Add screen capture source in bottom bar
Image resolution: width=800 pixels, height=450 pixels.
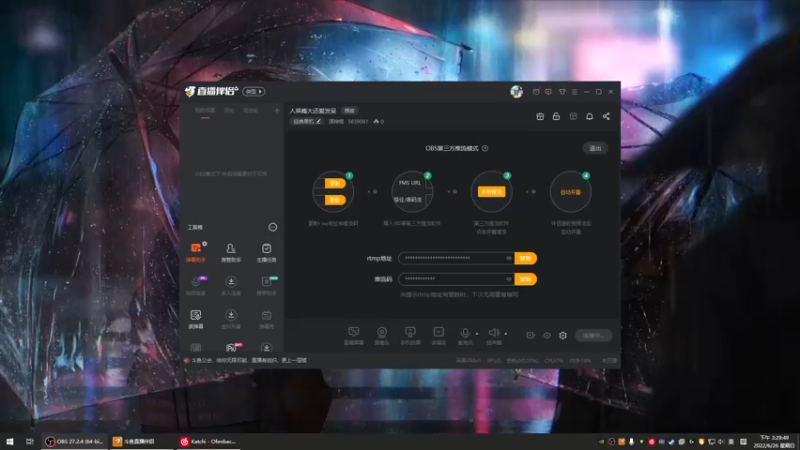pyautogui.click(x=354, y=335)
